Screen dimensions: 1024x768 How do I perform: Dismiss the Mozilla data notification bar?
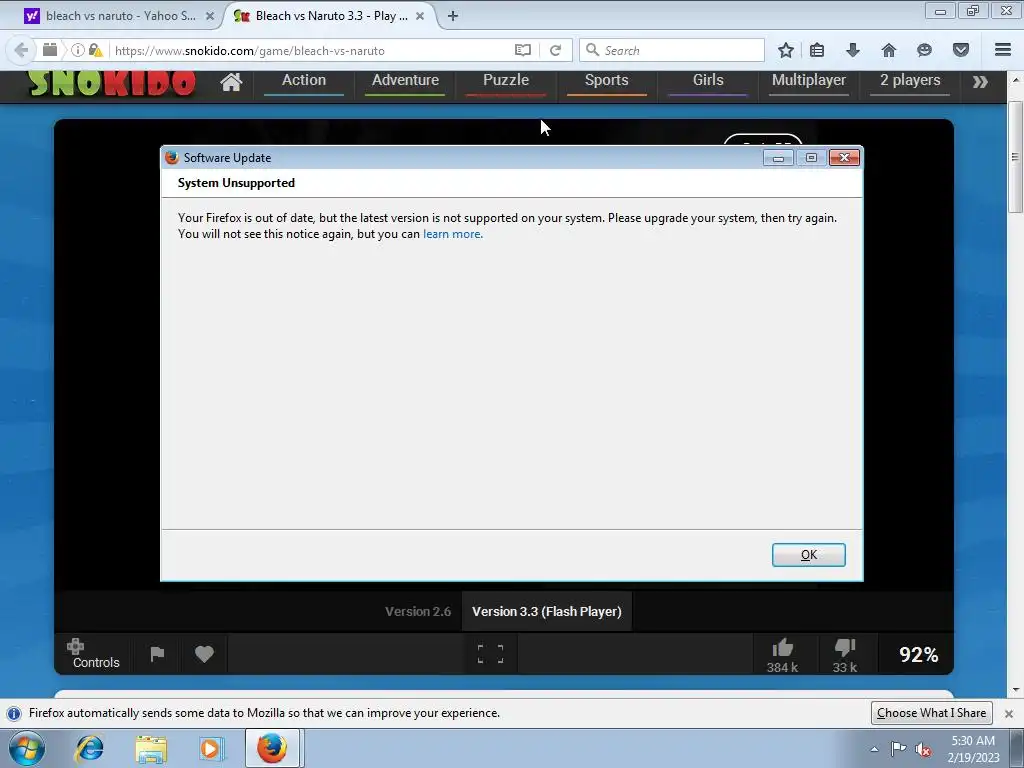coord(1008,713)
